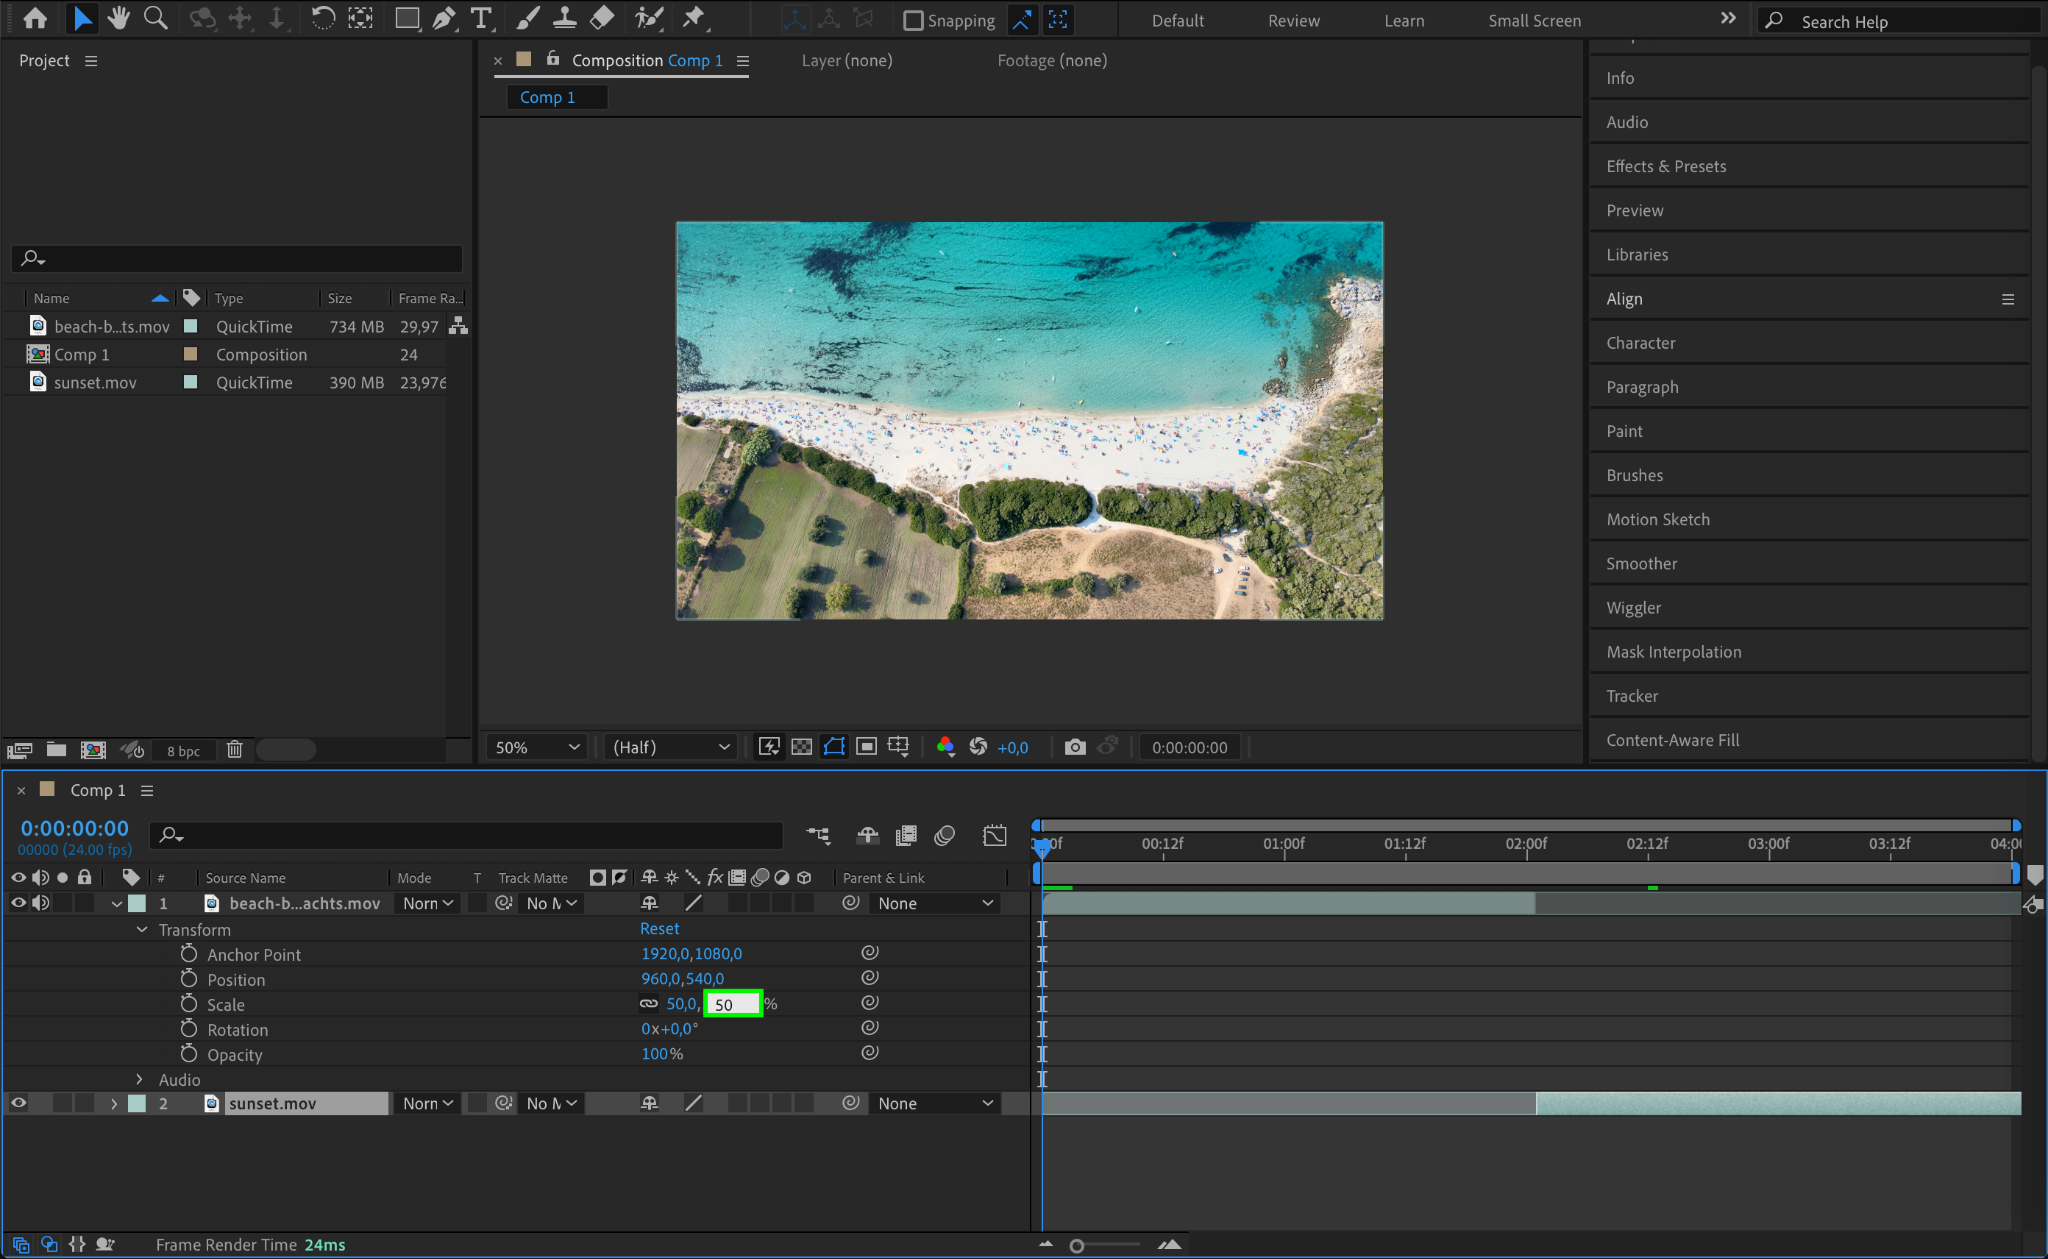
Task: Open the (Half) resolution dropdown
Action: (671, 747)
